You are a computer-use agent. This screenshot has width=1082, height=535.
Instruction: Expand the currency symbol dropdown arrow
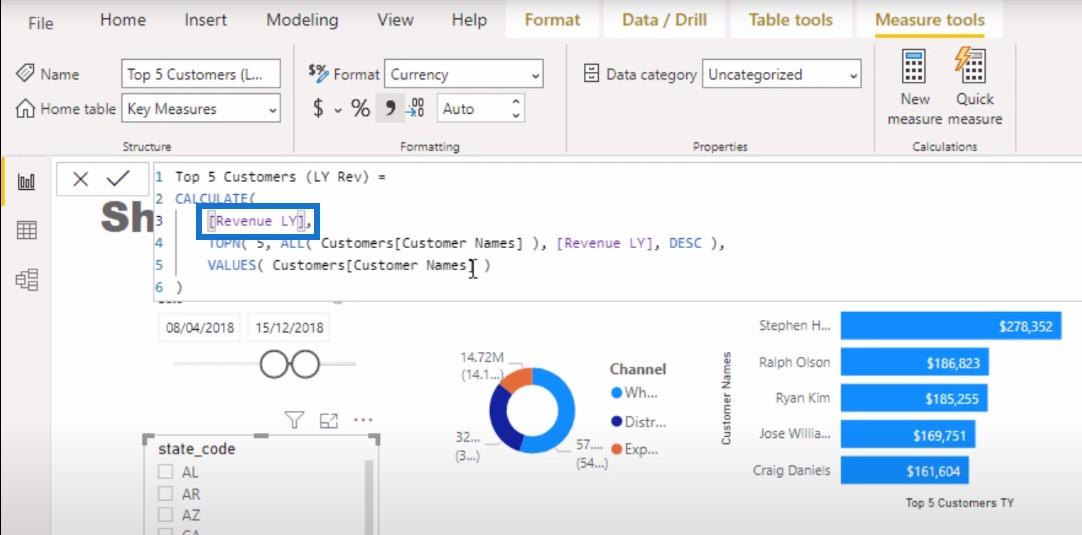338,110
